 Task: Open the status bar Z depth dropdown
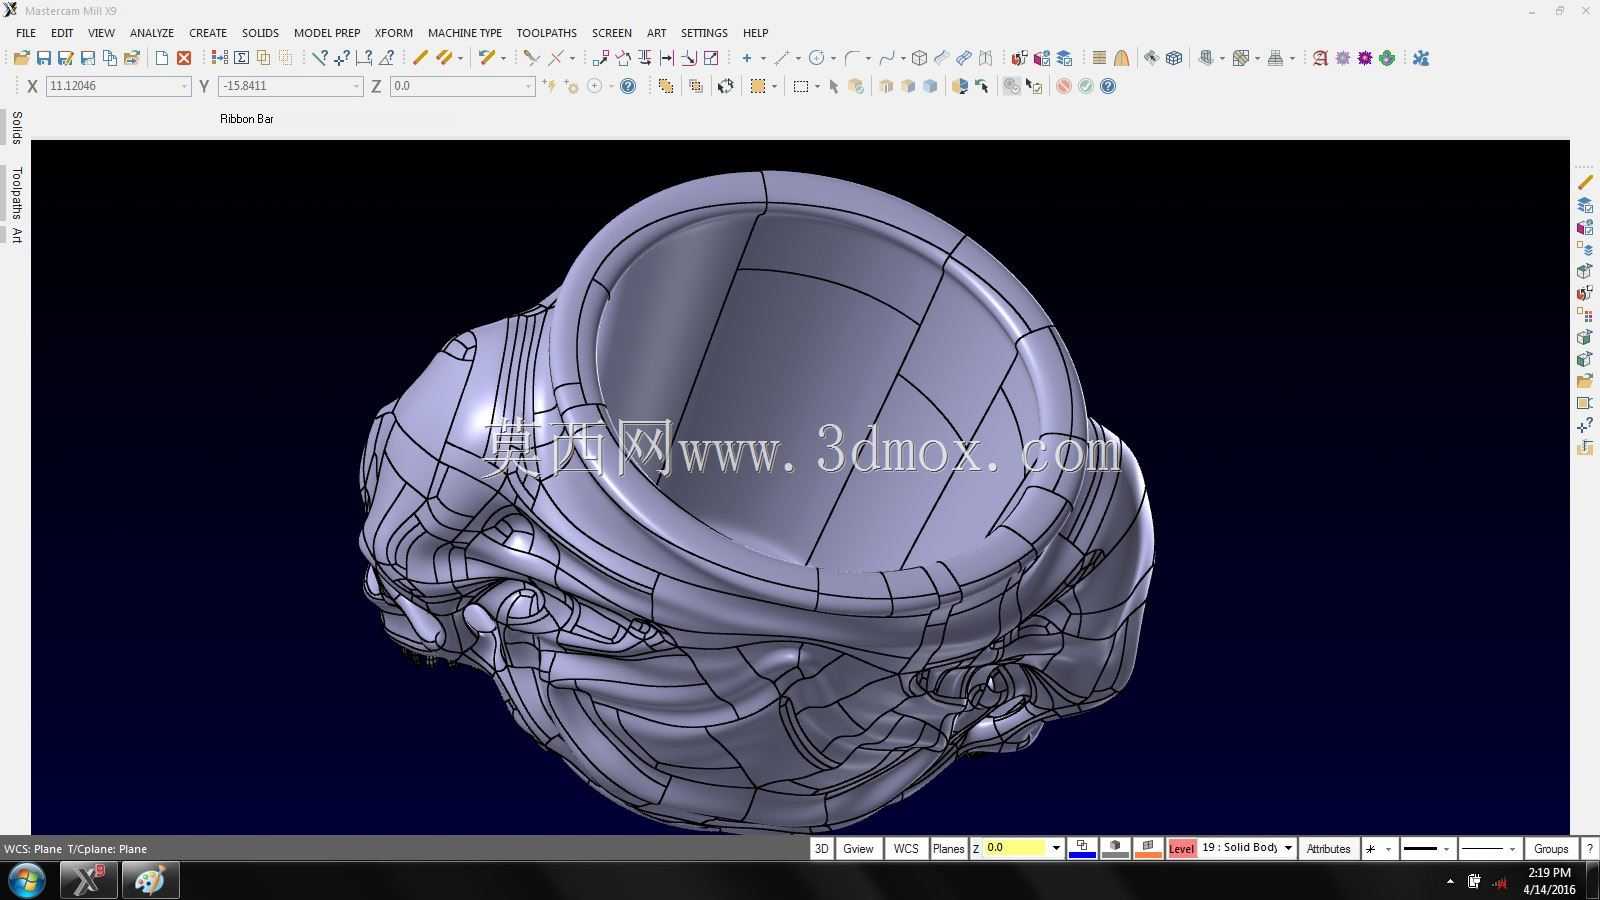click(x=1056, y=848)
